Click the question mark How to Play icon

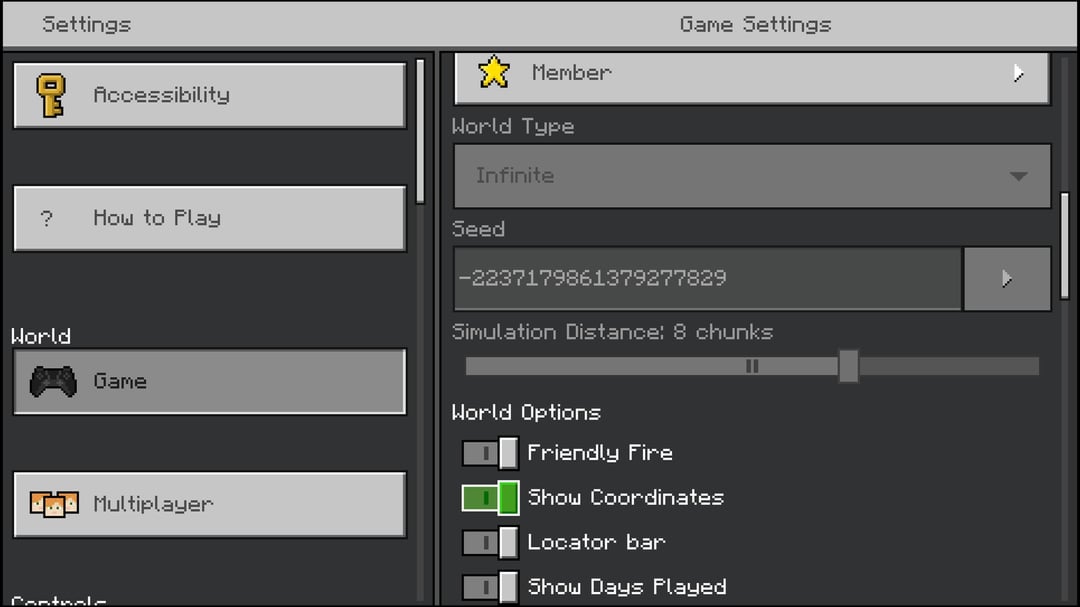tap(46, 219)
